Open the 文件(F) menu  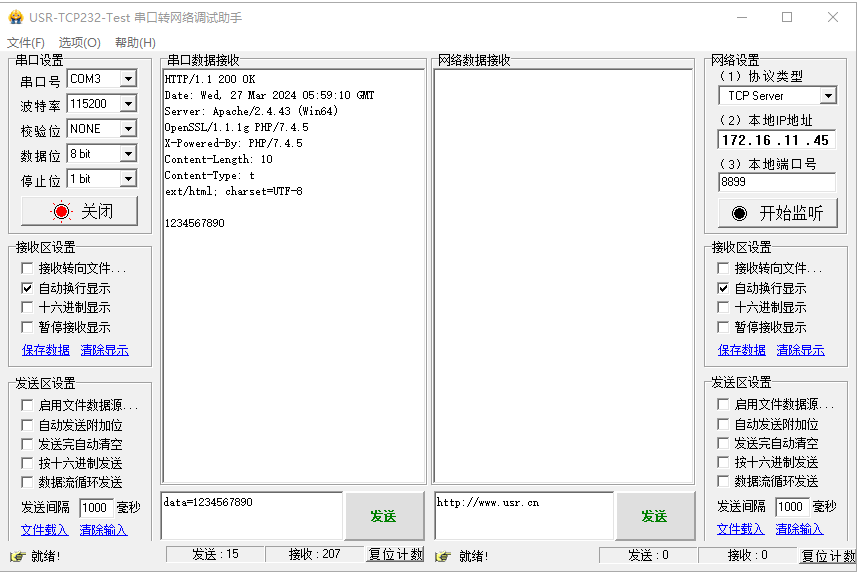pyautogui.click(x=26, y=42)
